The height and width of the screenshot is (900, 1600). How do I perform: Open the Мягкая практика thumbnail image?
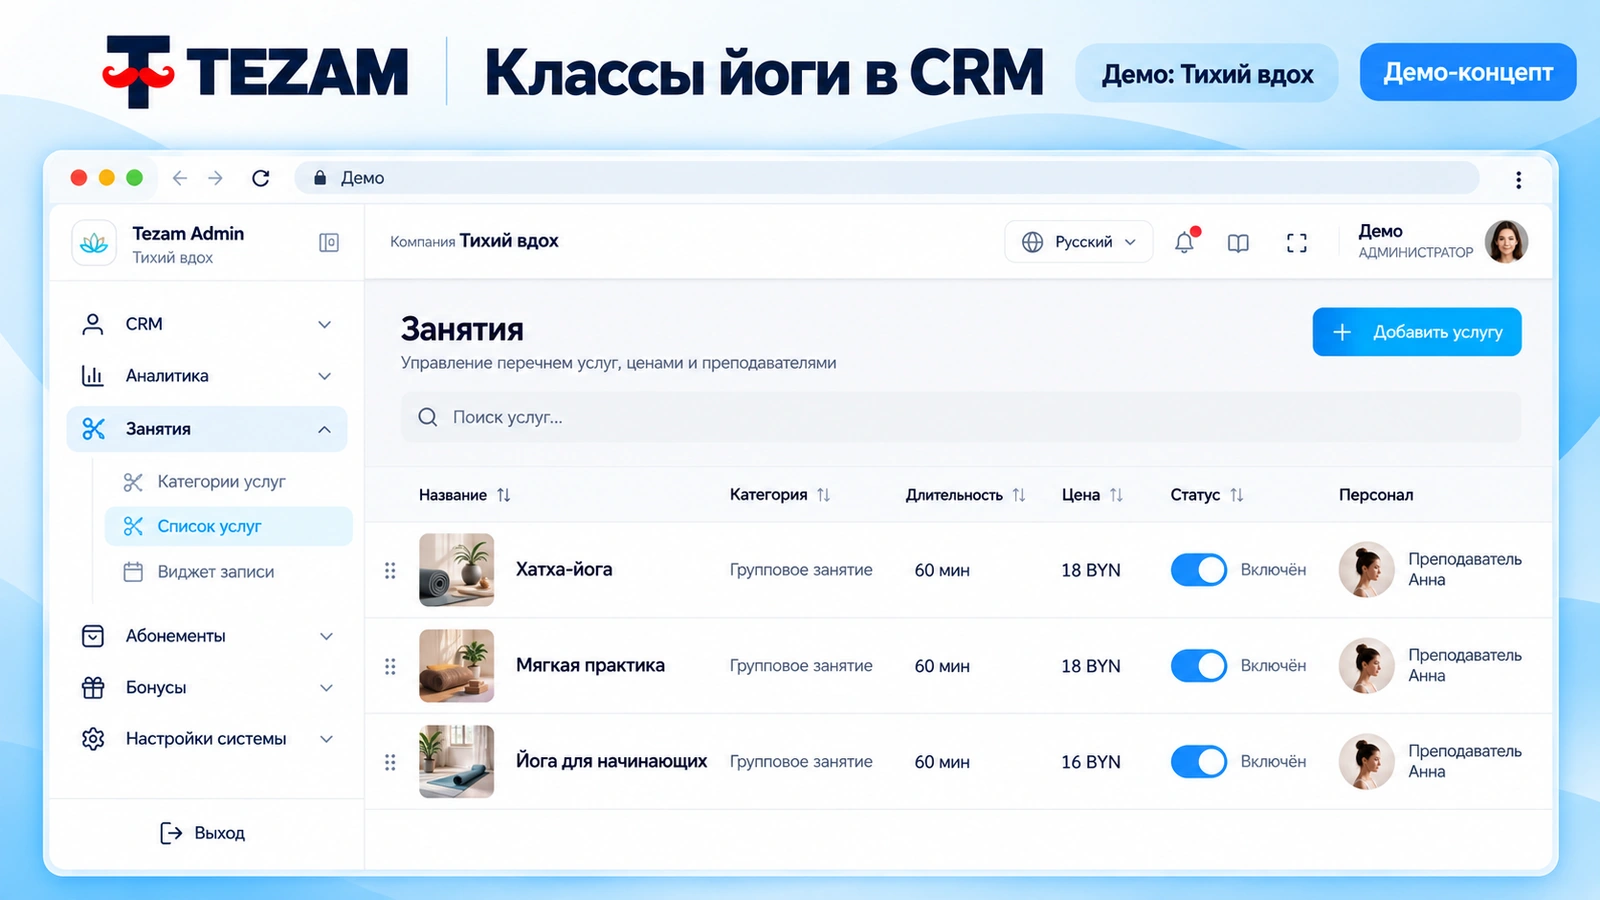(x=457, y=666)
